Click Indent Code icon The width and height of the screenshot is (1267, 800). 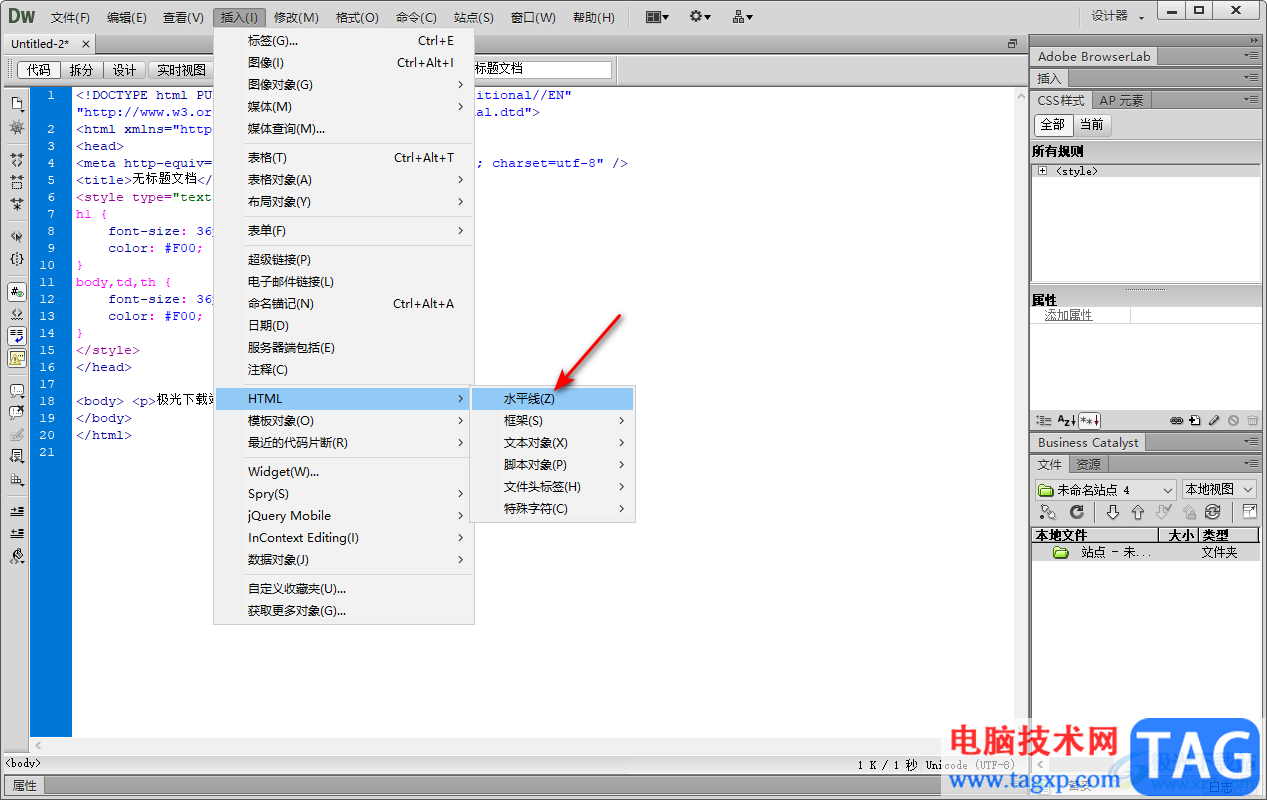pos(17,511)
